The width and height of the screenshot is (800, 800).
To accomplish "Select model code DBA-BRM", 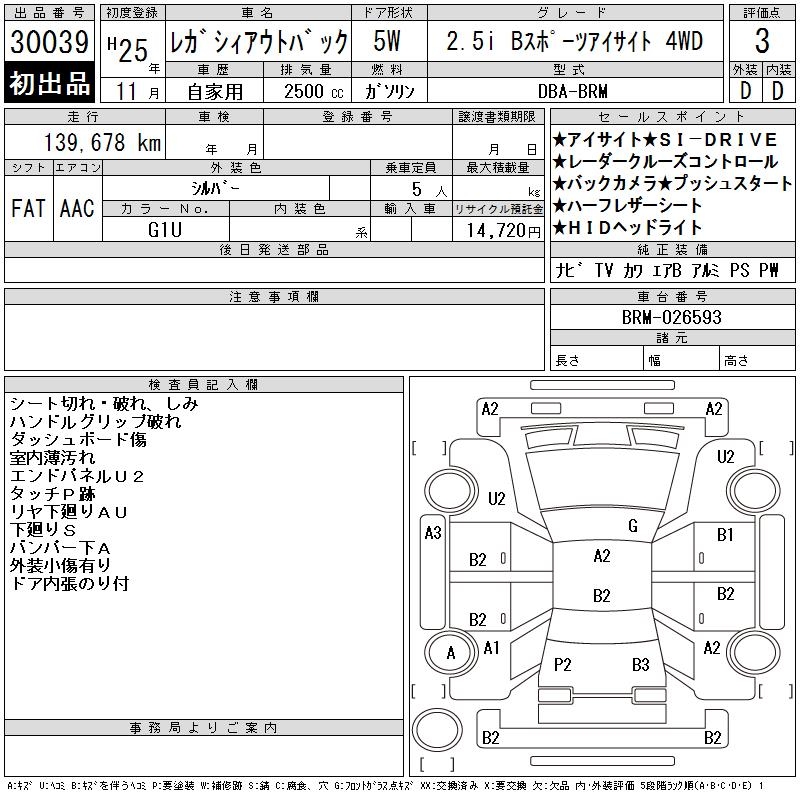I will point(573,91).
